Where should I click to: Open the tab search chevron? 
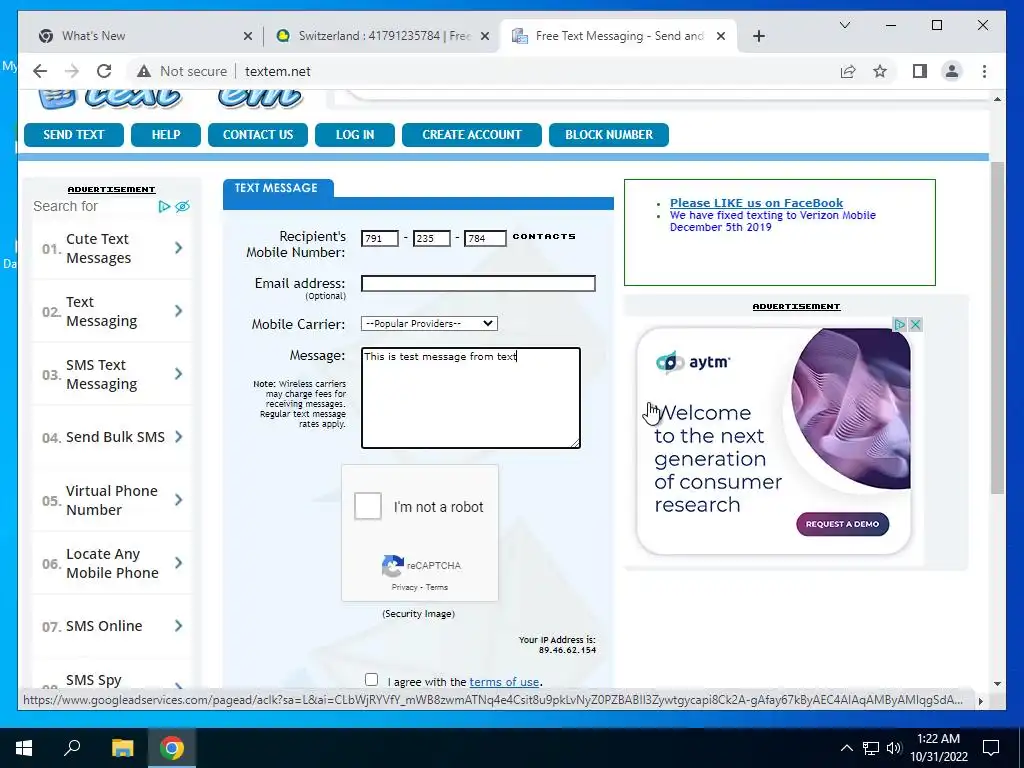click(844, 25)
